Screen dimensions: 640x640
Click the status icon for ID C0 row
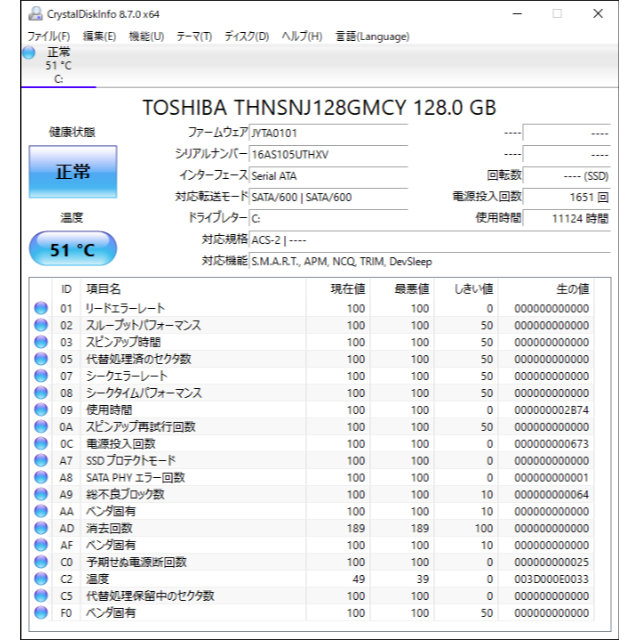(x=41, y=562)
